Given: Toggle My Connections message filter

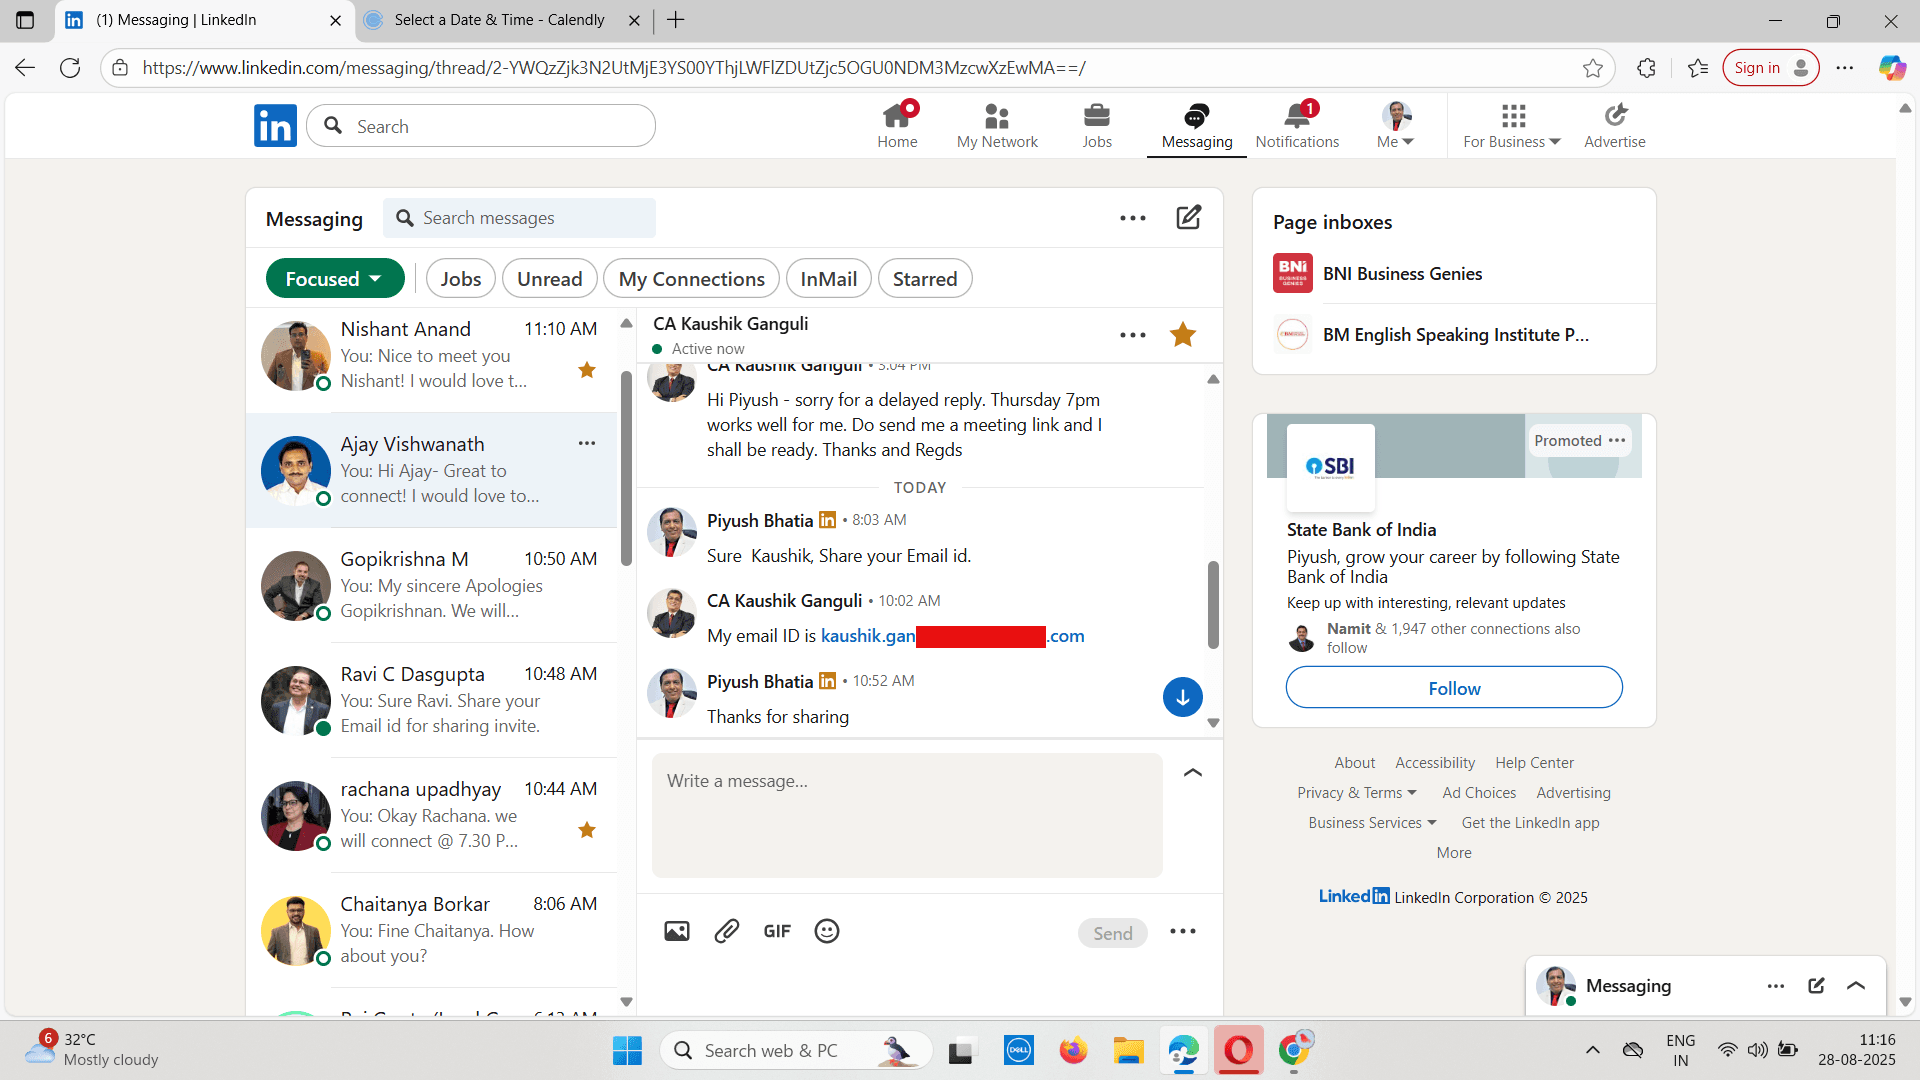Looking at the screenshot, I should click(x=692, y=279).
